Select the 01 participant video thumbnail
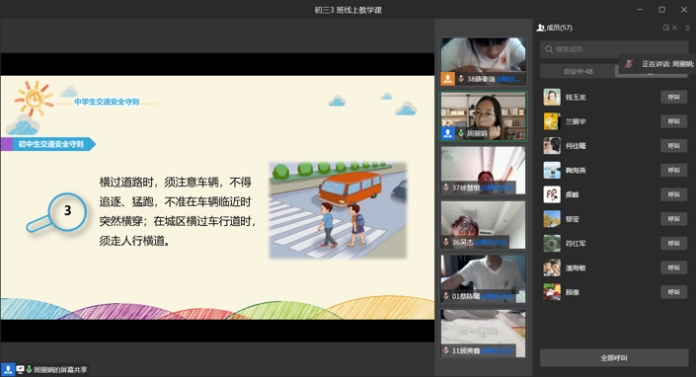The width and height of the screenshot is (696, 377). tap(483, 279)
